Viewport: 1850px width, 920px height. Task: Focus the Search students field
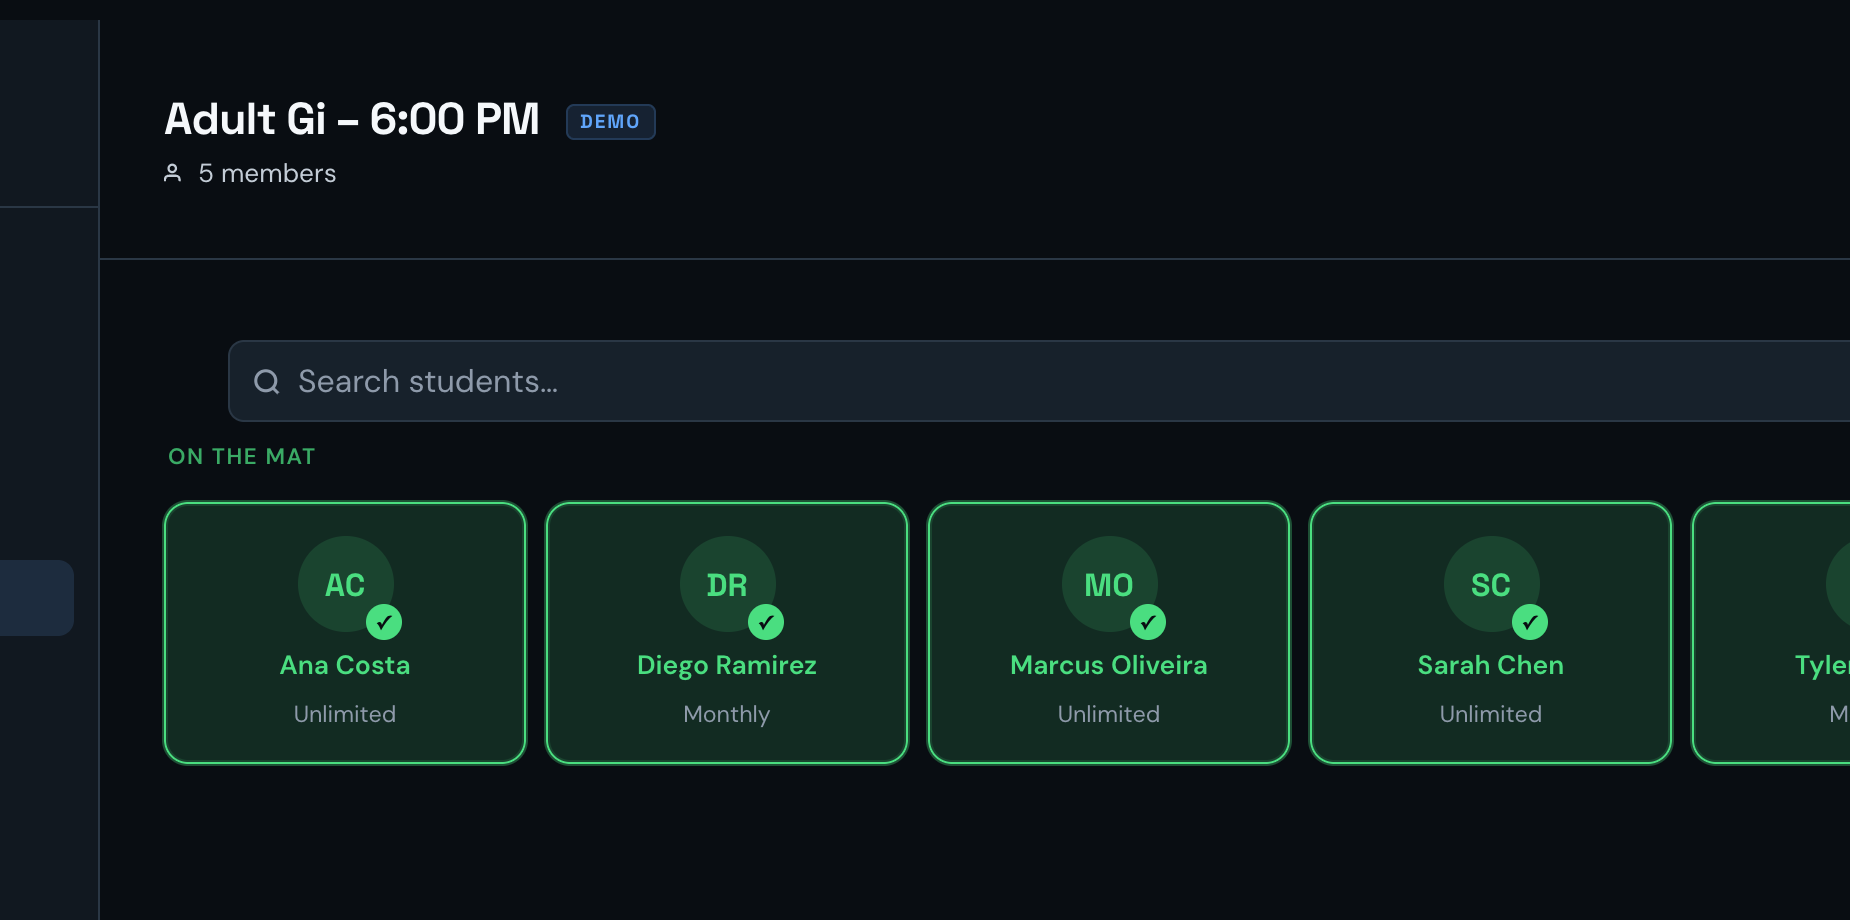click(x=1039, y=381)
